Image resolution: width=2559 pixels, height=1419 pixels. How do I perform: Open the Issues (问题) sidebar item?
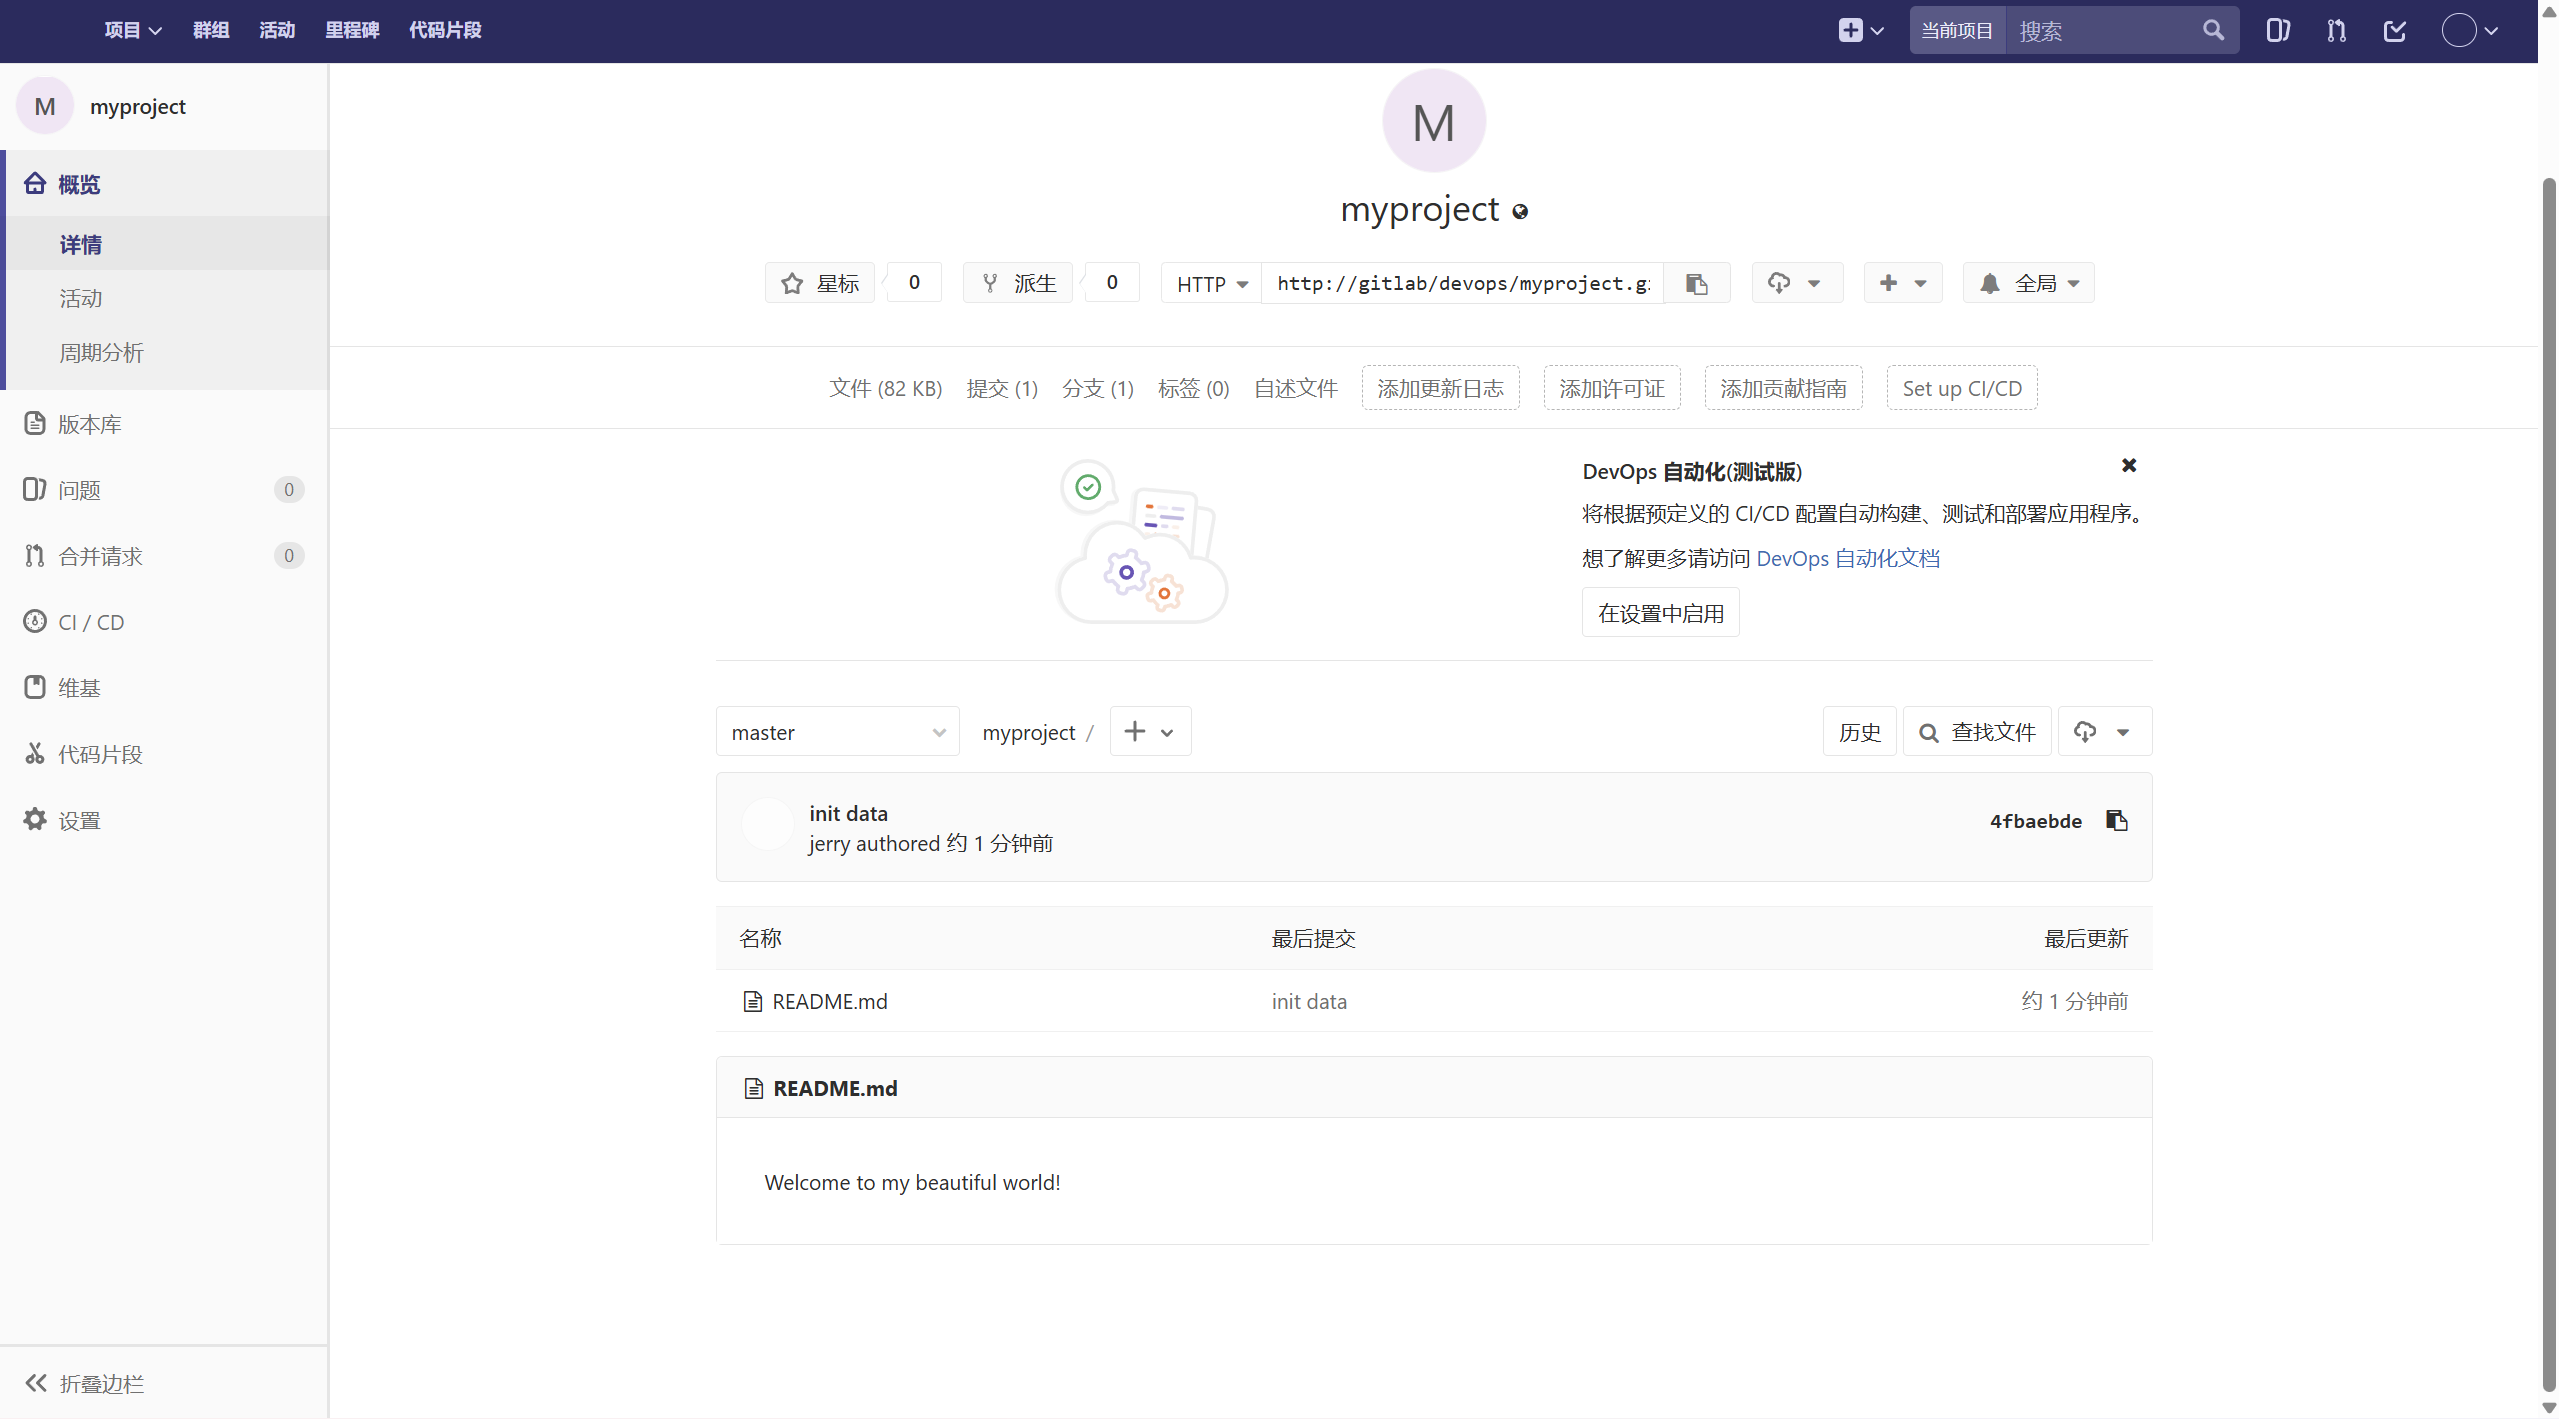tap(164, 490)
